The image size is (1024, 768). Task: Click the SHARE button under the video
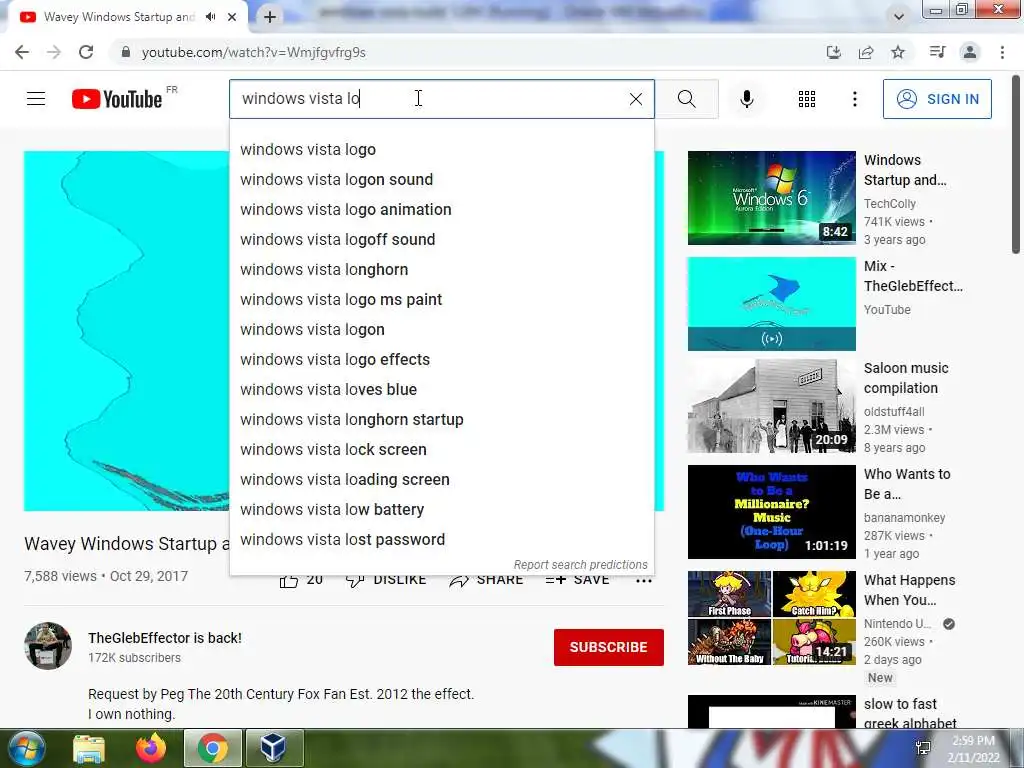(486, 581)
